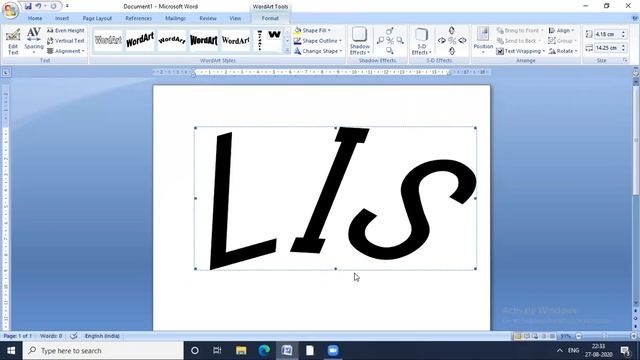The image size is (640, 360).
Task: Choose the vertical stacked WordArt style
Action: tap(260, 40)
